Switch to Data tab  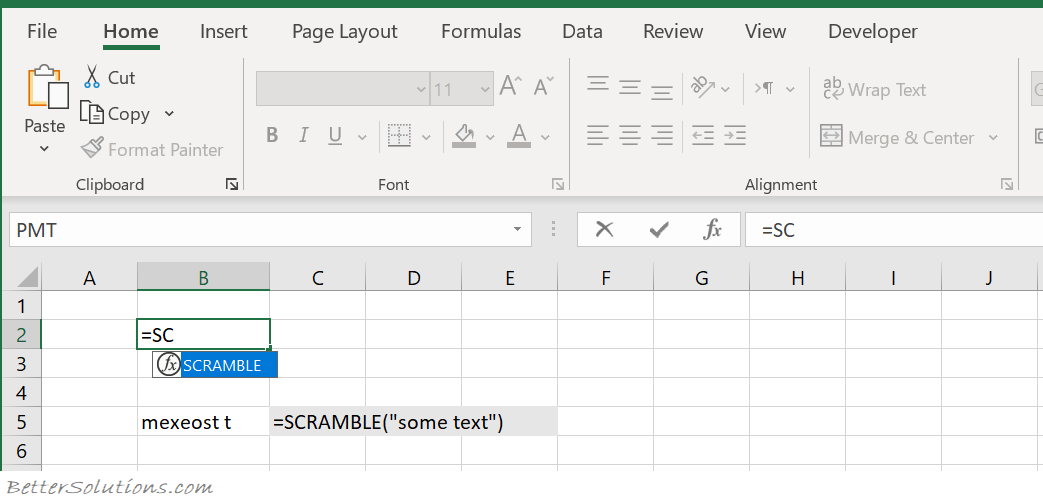pyautogui.click(x=582, y=31)
